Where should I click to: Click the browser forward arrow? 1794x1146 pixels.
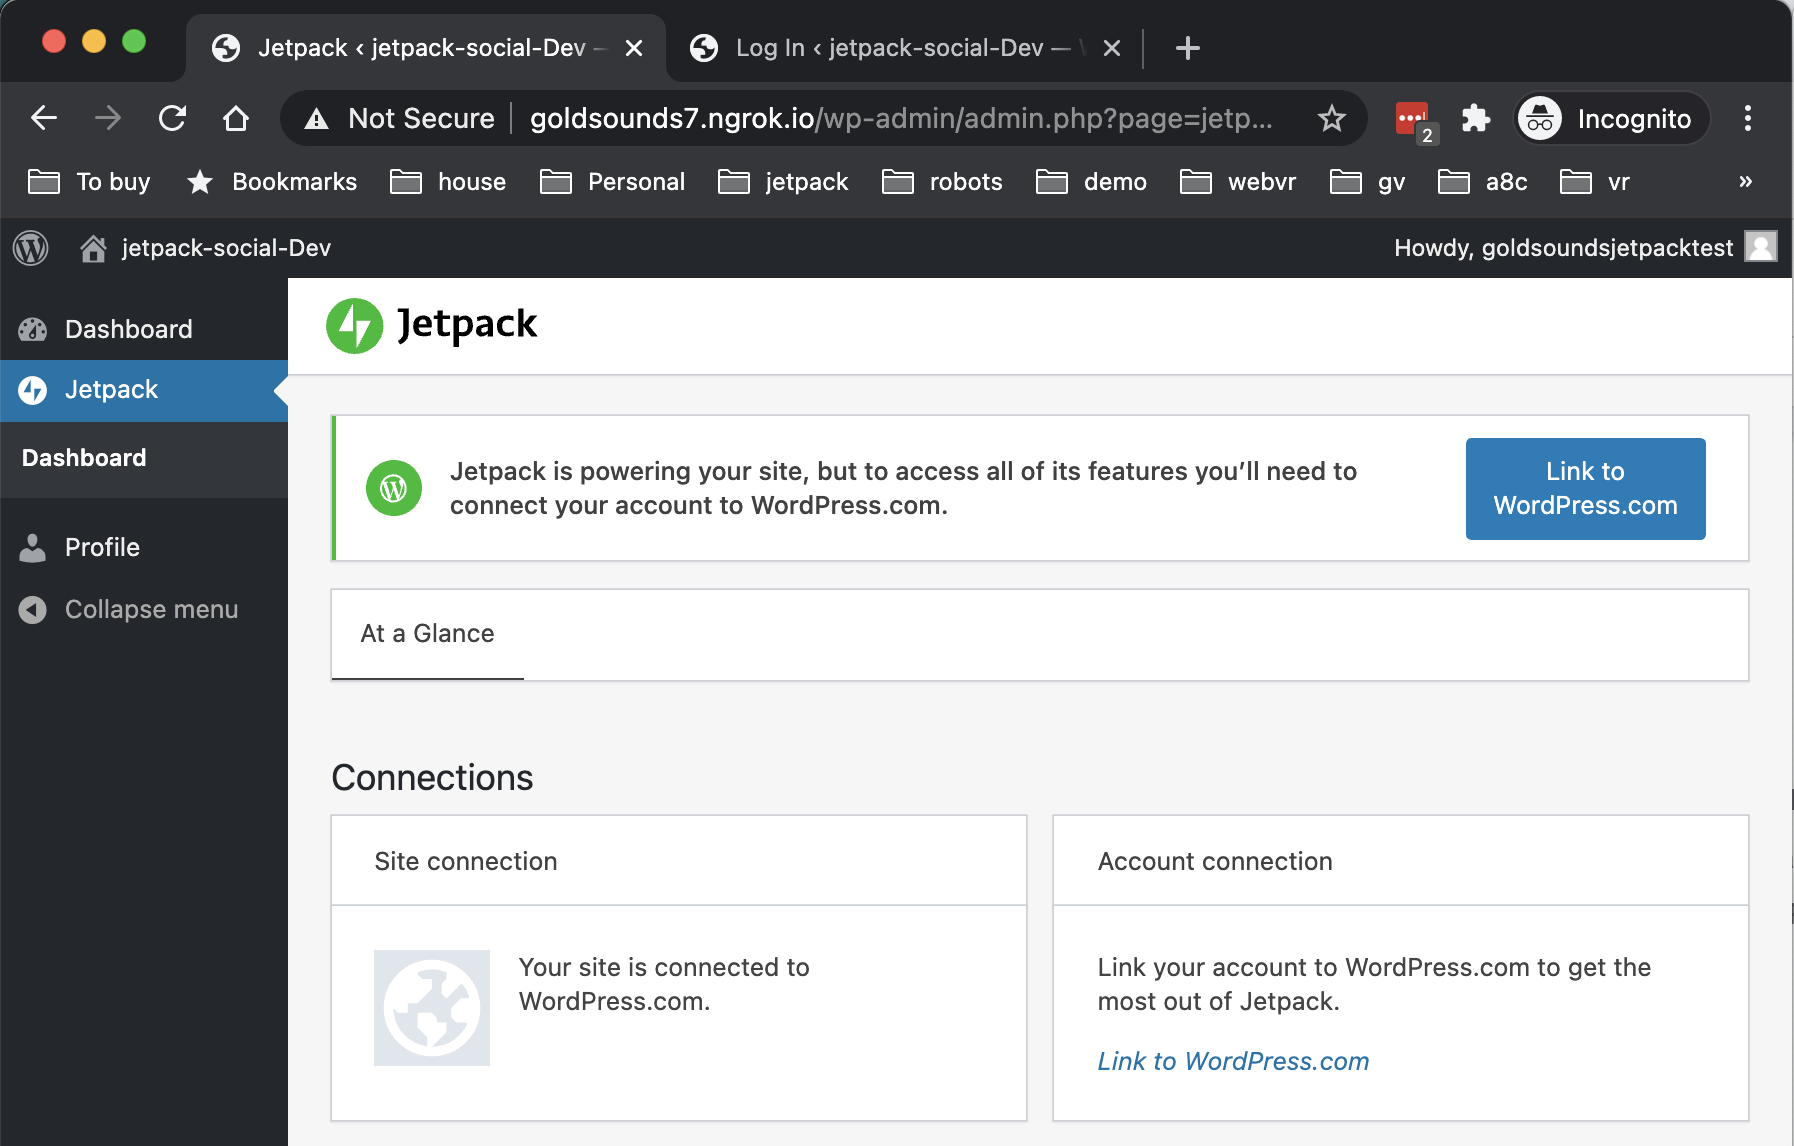[x=107, y=118]
